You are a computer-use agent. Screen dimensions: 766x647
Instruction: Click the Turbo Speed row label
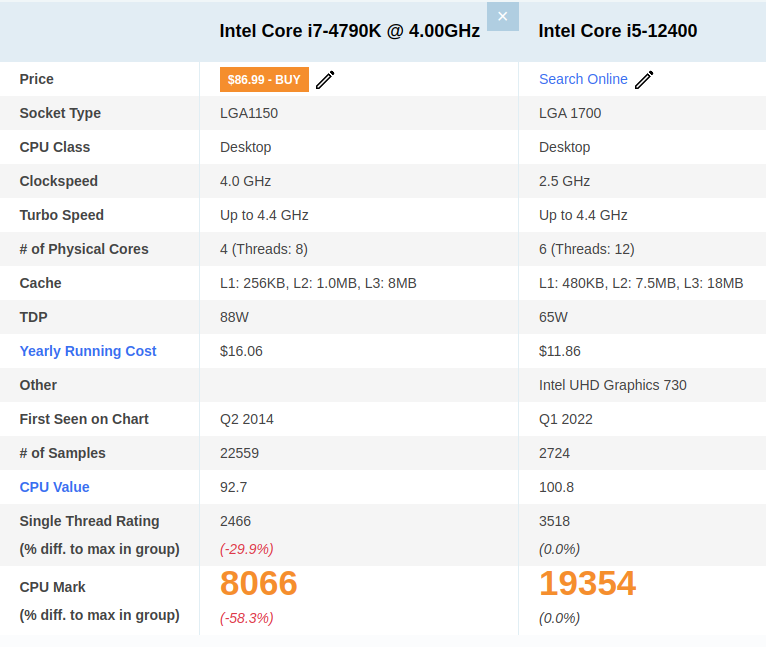62,215
